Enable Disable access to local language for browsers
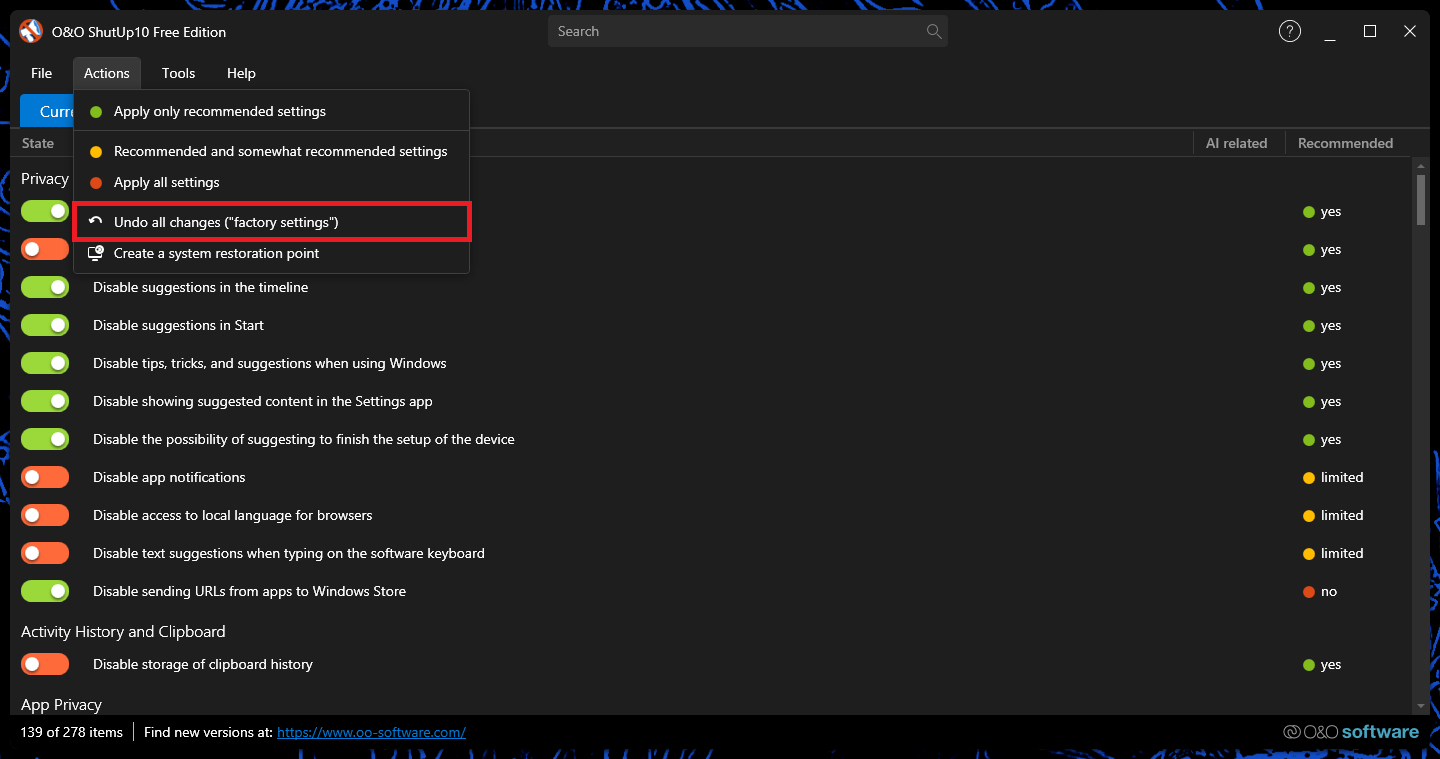 pos(45,515)
